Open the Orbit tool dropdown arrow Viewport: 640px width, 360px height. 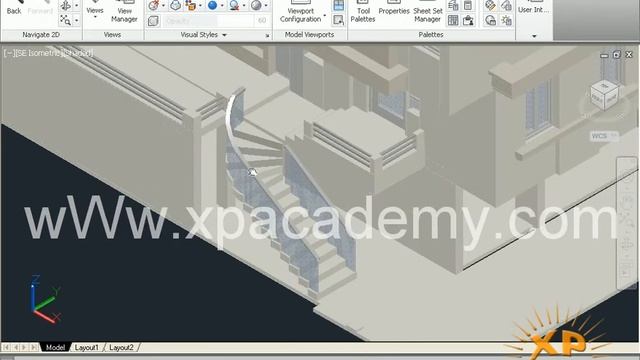(x=76, y=5)
